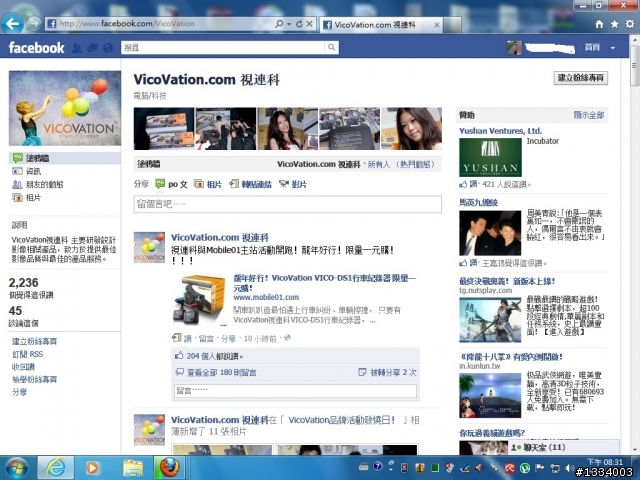
Task: Click the refresh icon in address bar
Action: click(x=299, y=24)
